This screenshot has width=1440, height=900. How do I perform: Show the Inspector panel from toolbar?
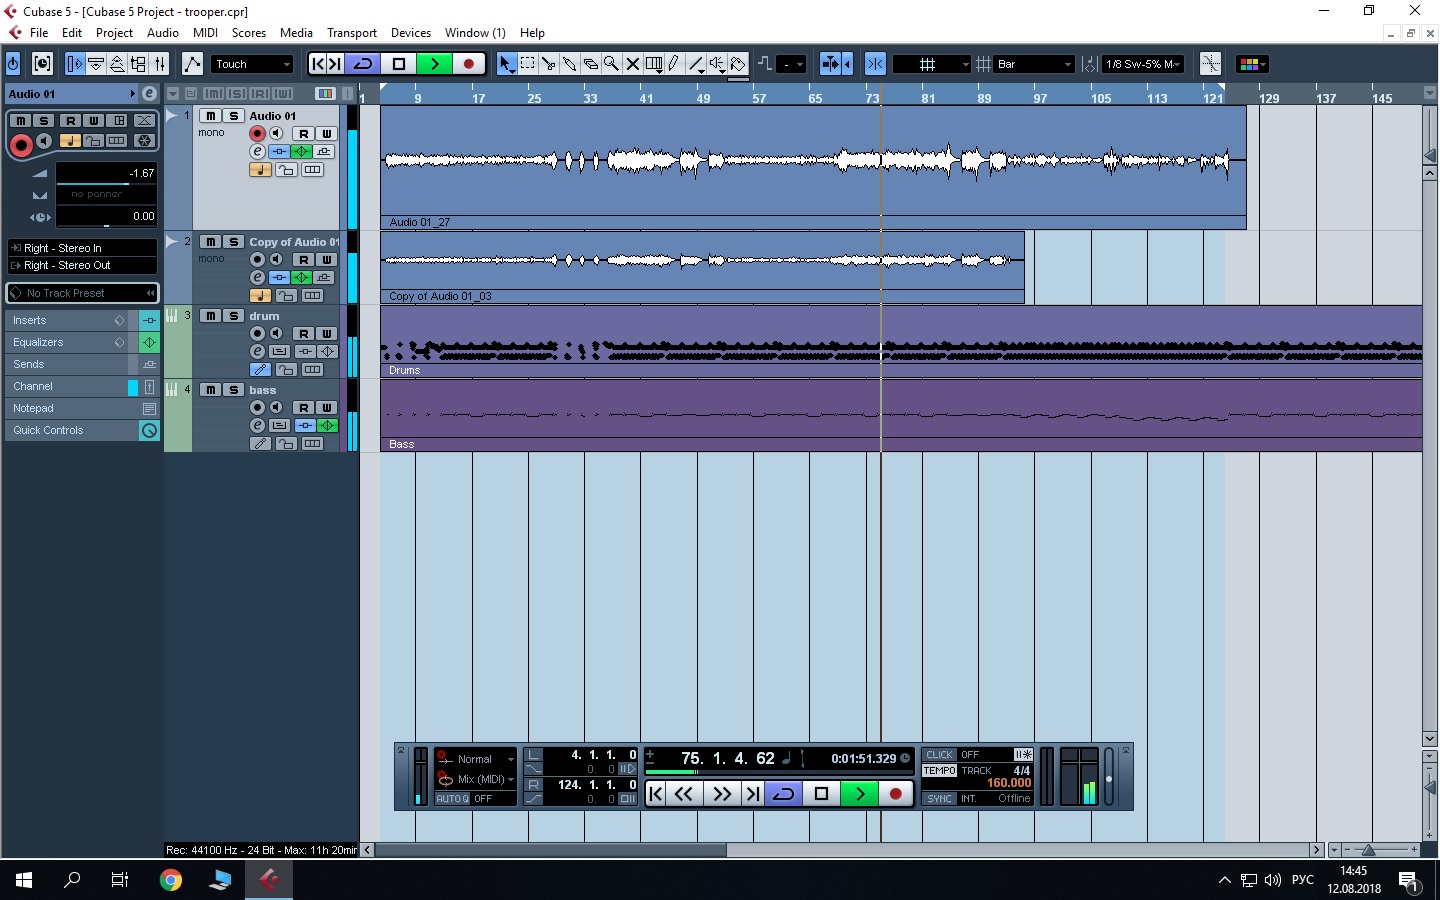75,64
